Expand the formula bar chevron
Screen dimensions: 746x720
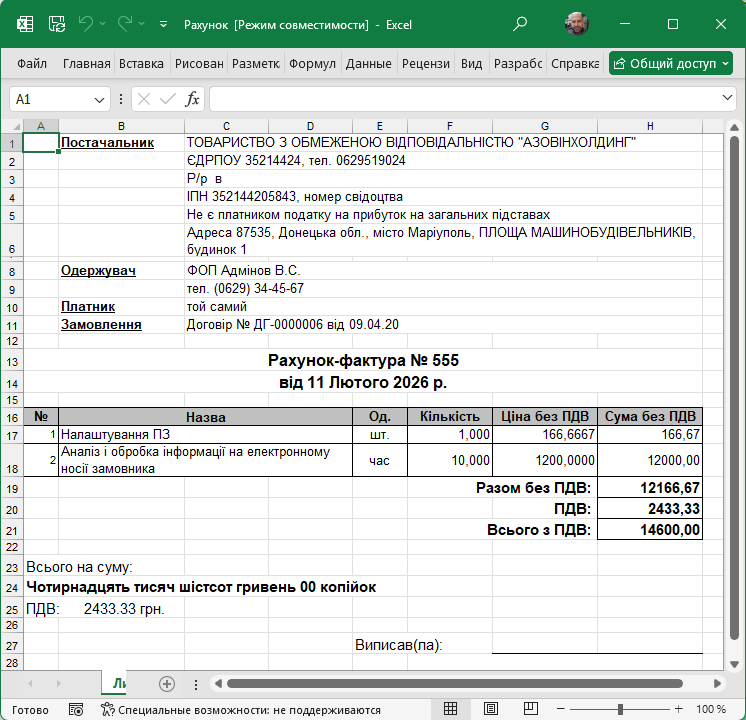pos(728,98)
